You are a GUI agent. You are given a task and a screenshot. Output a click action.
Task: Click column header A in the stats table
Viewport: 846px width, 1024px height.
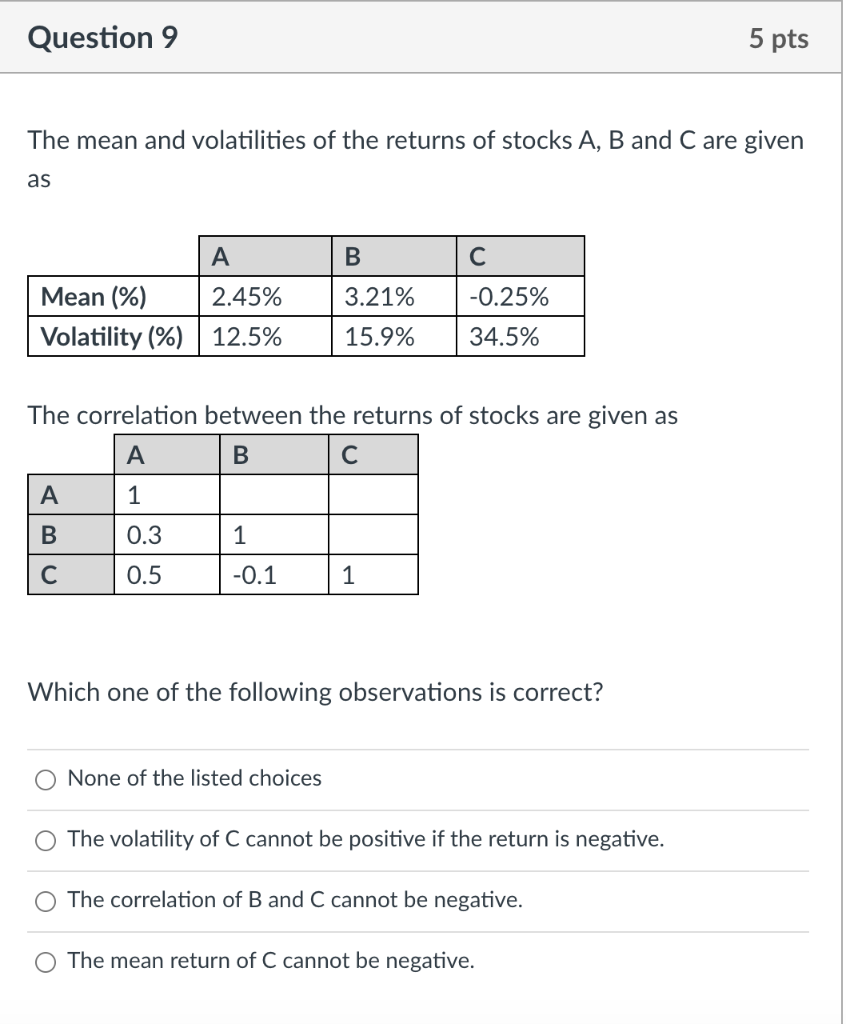(215, 256)
